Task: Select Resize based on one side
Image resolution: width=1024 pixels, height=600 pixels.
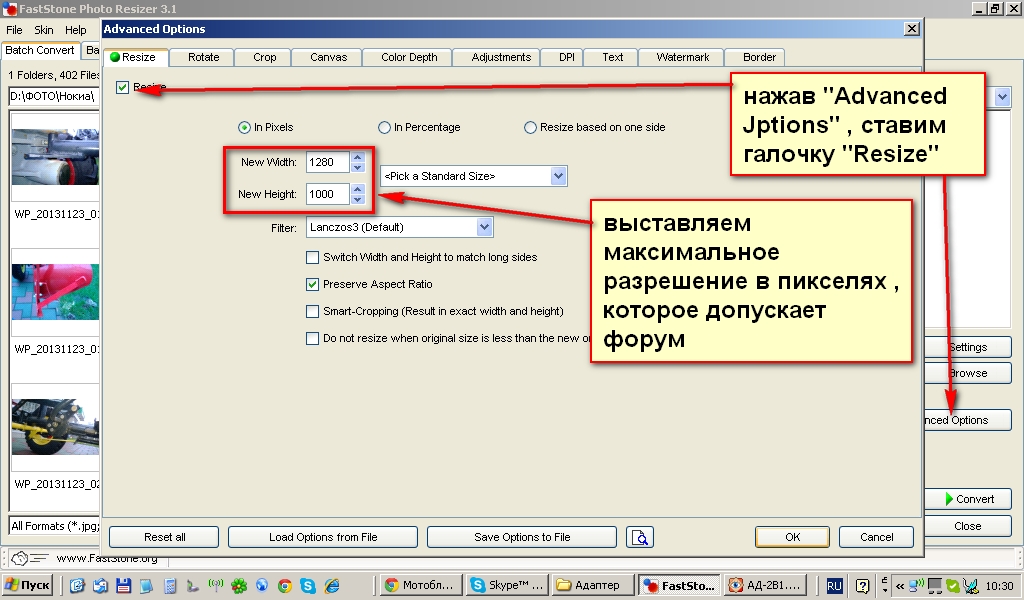Action: point(530,127)
